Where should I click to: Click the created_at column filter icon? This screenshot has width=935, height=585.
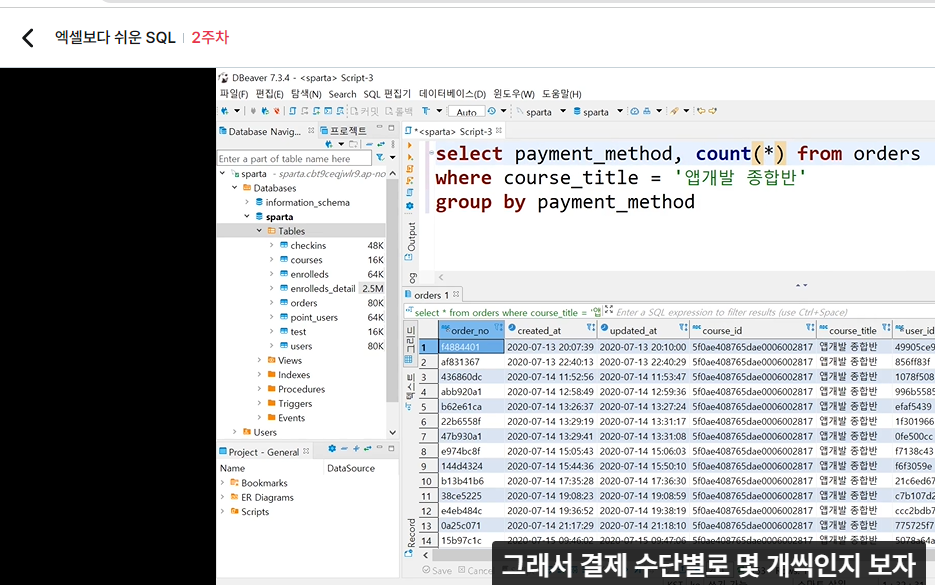tap(590, 327)
